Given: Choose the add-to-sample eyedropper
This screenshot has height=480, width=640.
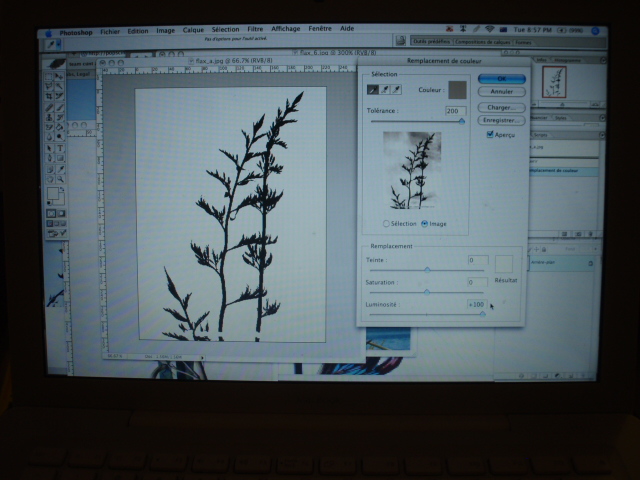Looking at the screenshot, I should coord(384,89).
